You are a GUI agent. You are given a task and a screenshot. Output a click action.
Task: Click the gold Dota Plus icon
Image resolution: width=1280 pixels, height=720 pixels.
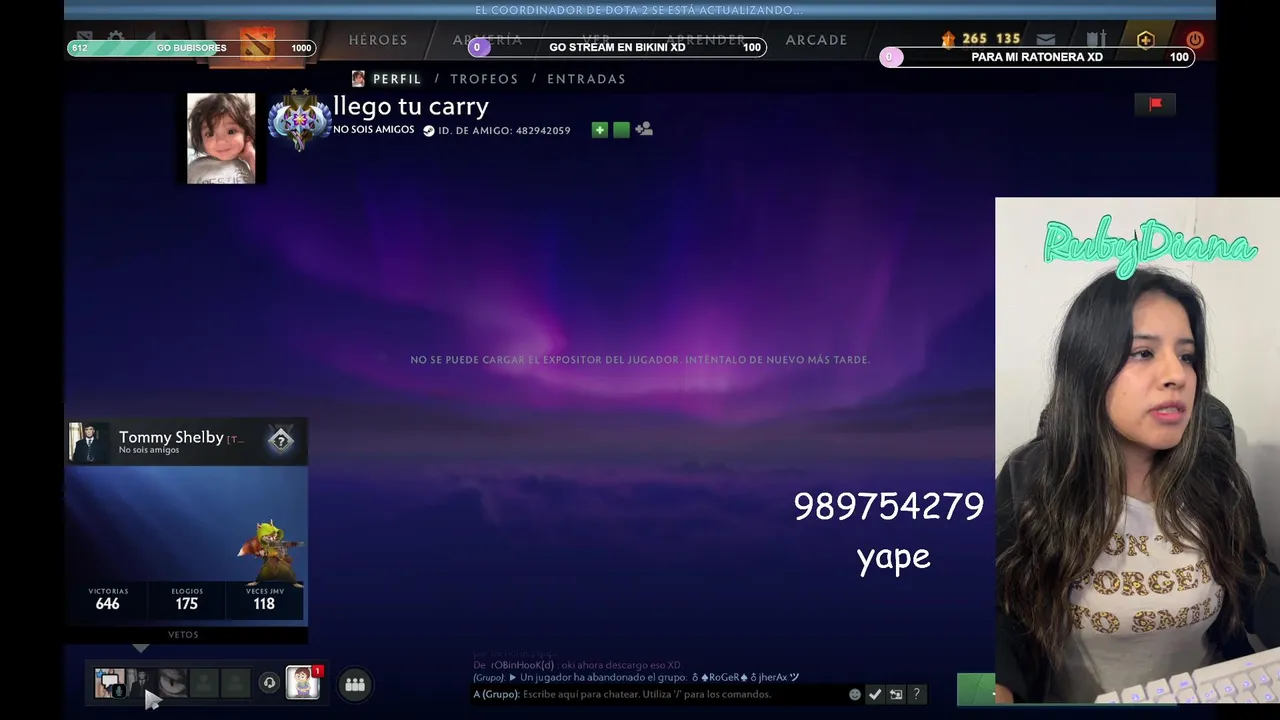(1146, 40)
